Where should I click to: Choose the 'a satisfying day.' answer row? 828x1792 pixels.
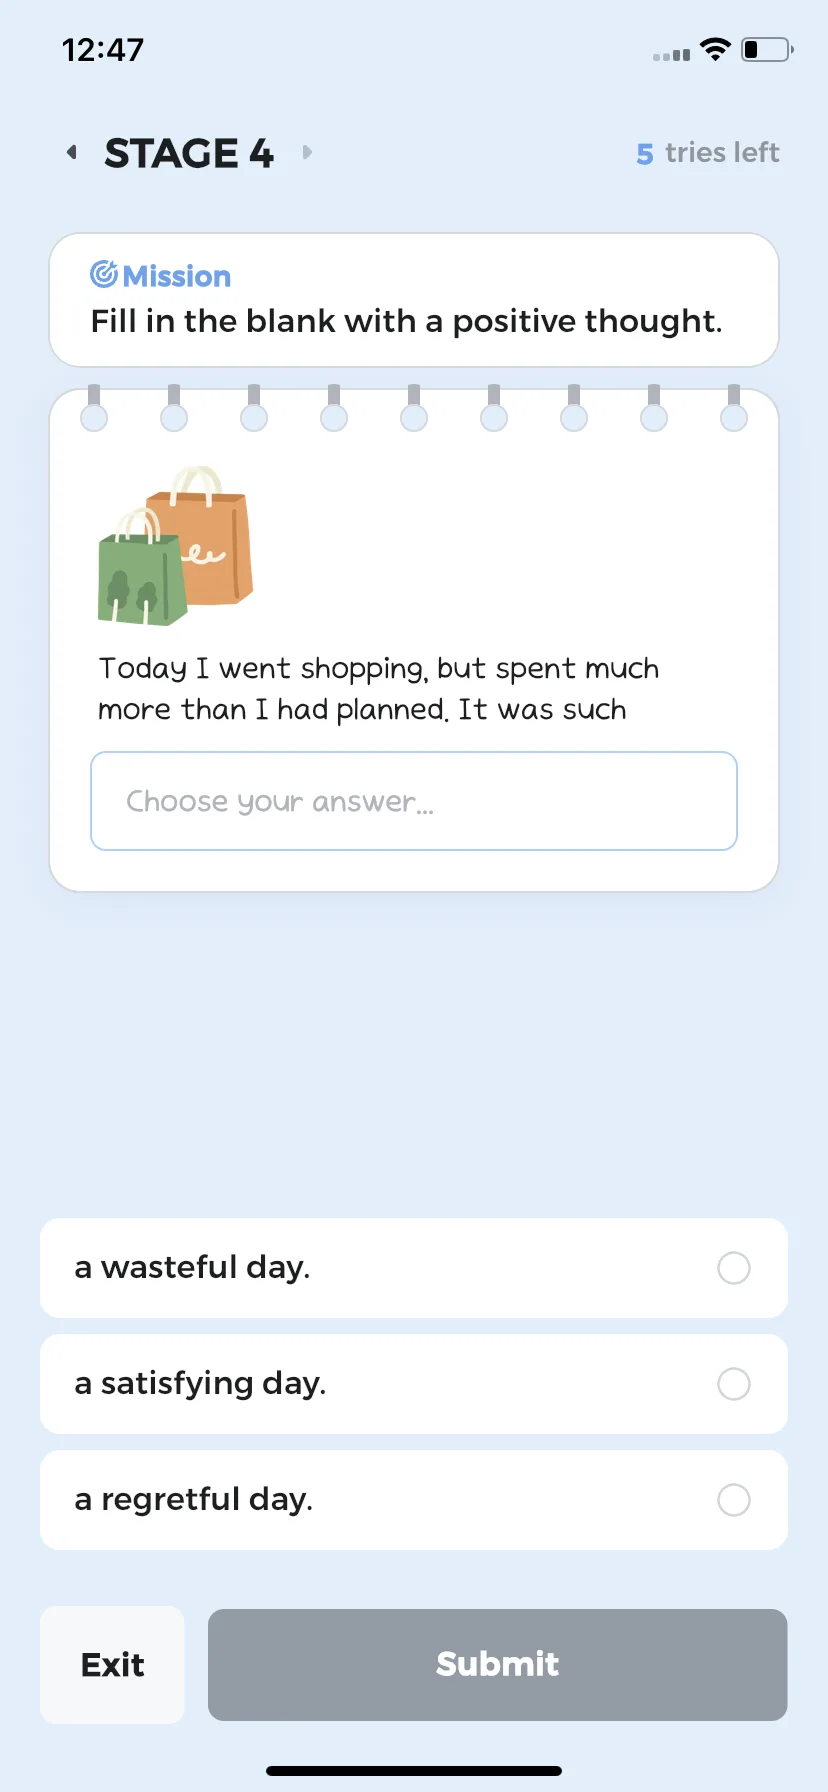point(414,1384)
